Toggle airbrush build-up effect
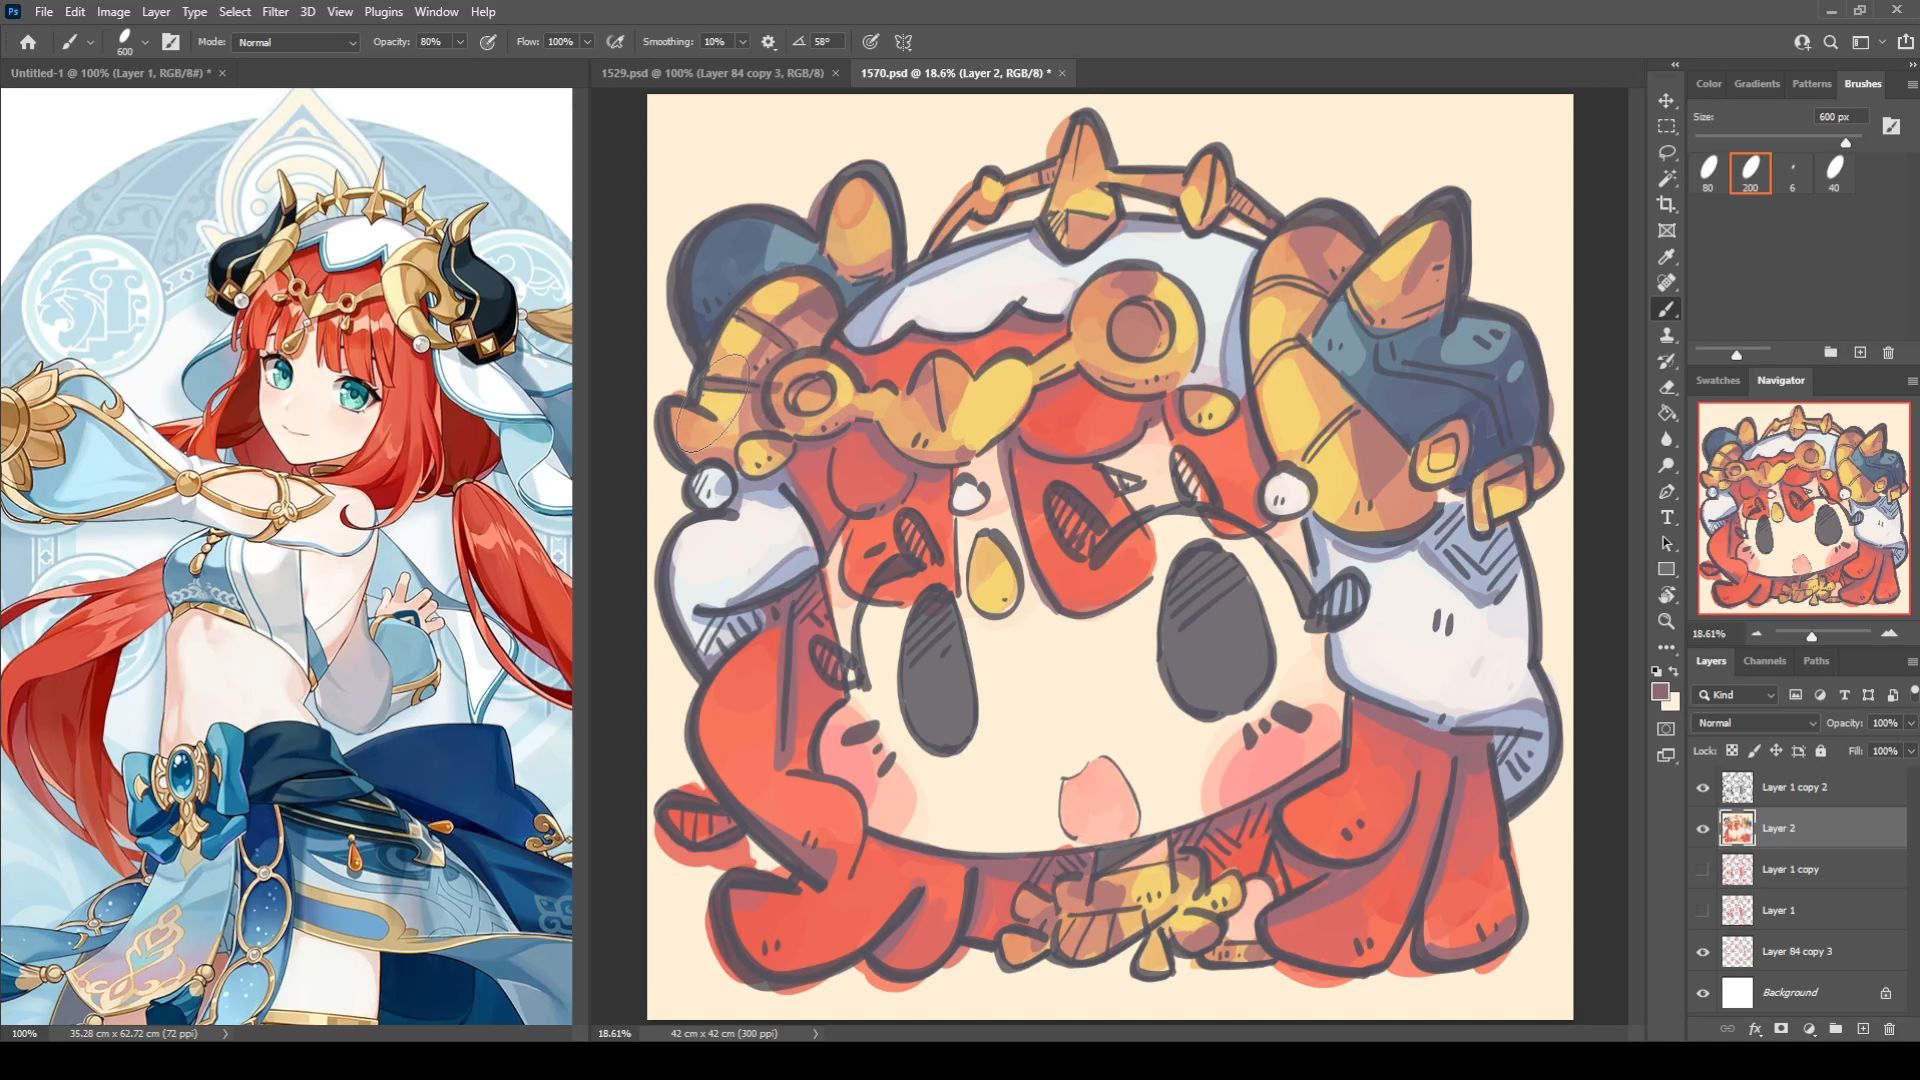Screen dimensions: 1920x1080 pyautogui.click(x=616, y=42)
